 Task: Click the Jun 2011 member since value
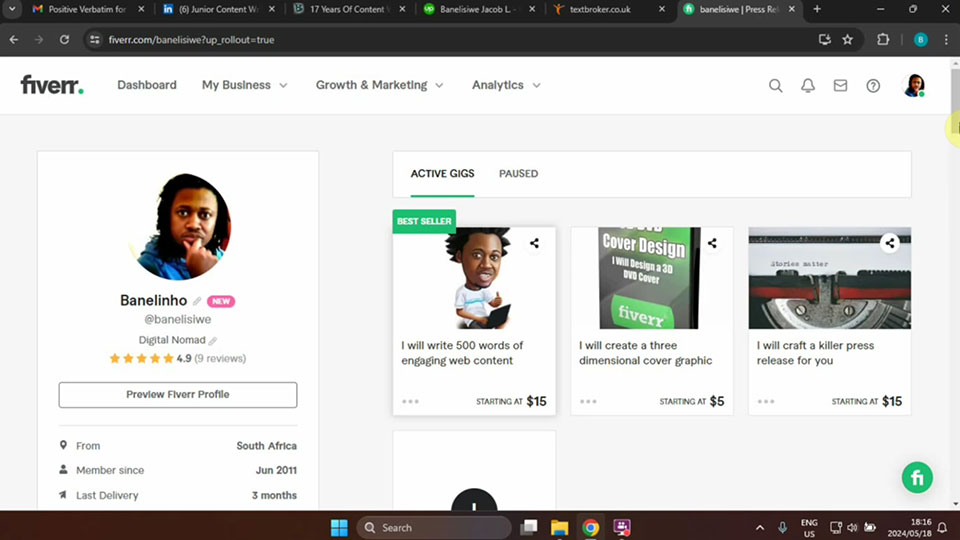tap(276, 470)
